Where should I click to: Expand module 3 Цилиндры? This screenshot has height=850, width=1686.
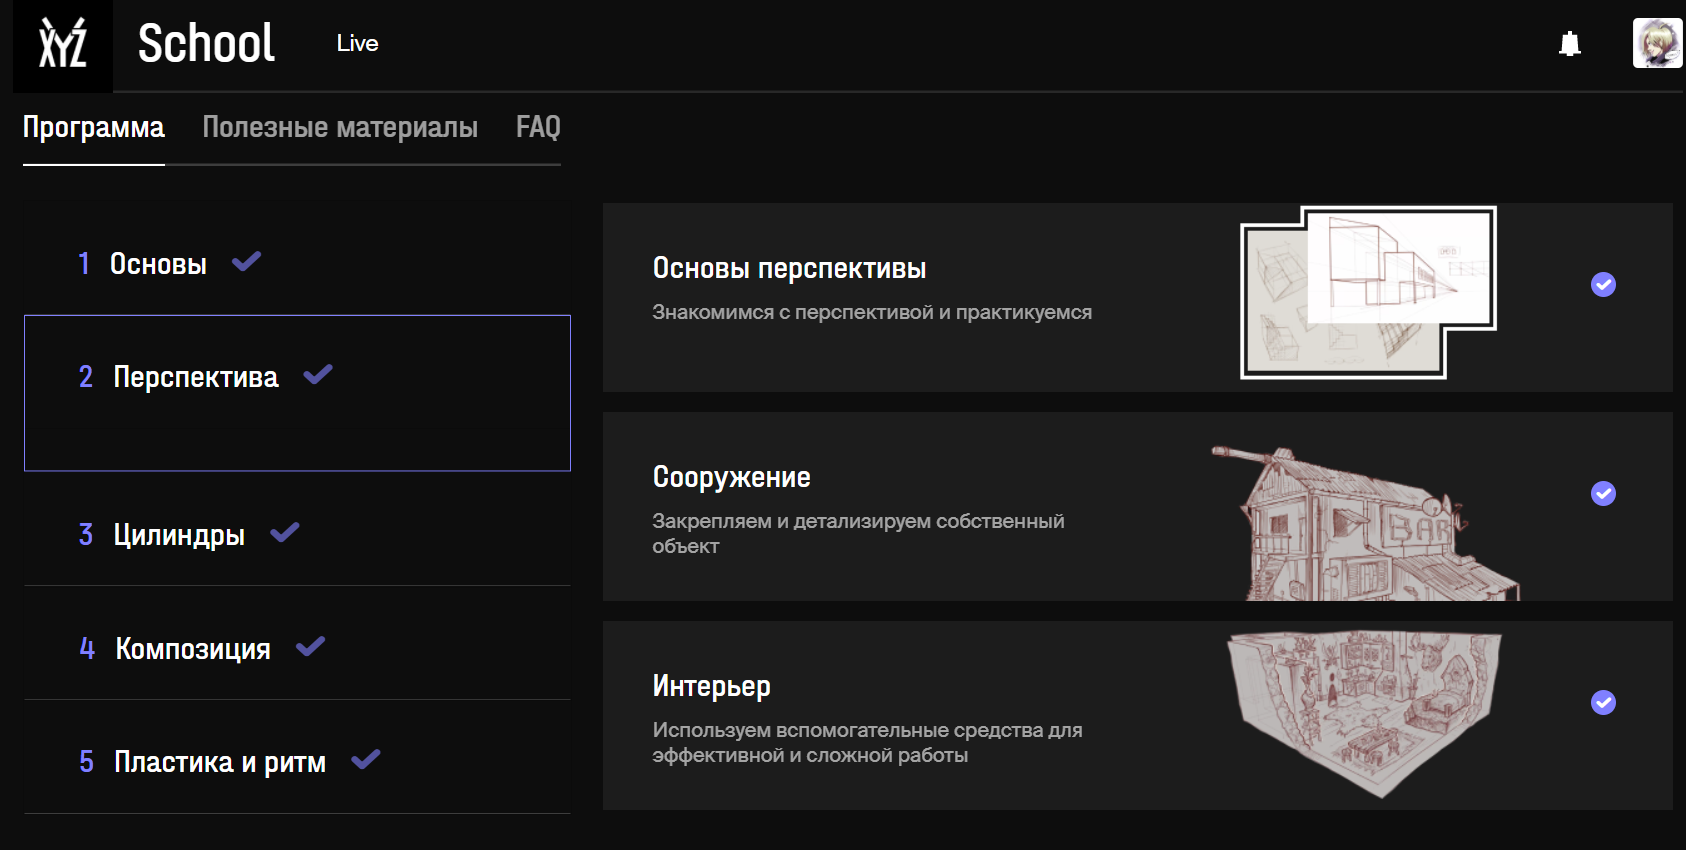point(178,535)
